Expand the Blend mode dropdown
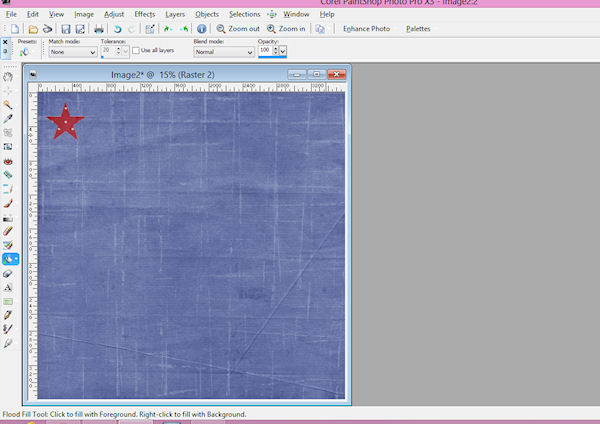 (x=224, y=52)
